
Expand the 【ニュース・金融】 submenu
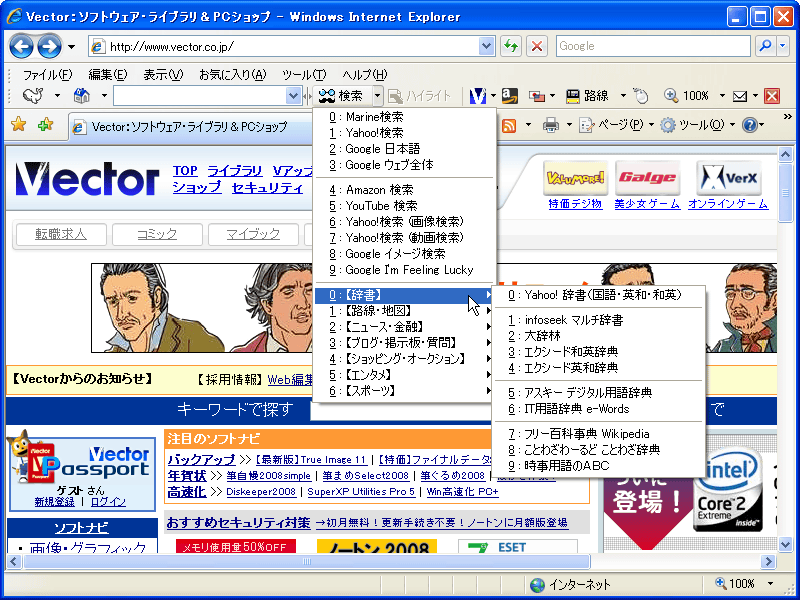click(x=404, y=327)
